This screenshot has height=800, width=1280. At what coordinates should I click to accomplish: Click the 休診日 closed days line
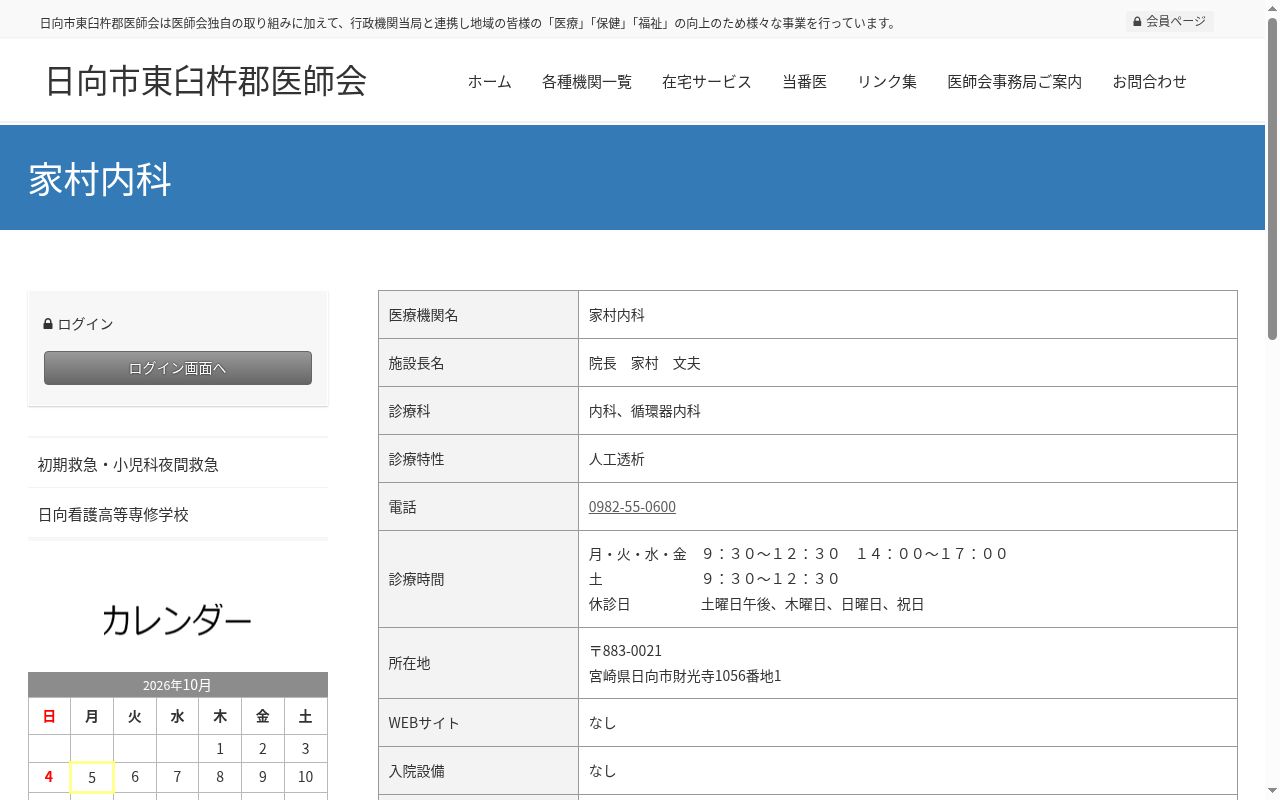click(x=757, y=604)
